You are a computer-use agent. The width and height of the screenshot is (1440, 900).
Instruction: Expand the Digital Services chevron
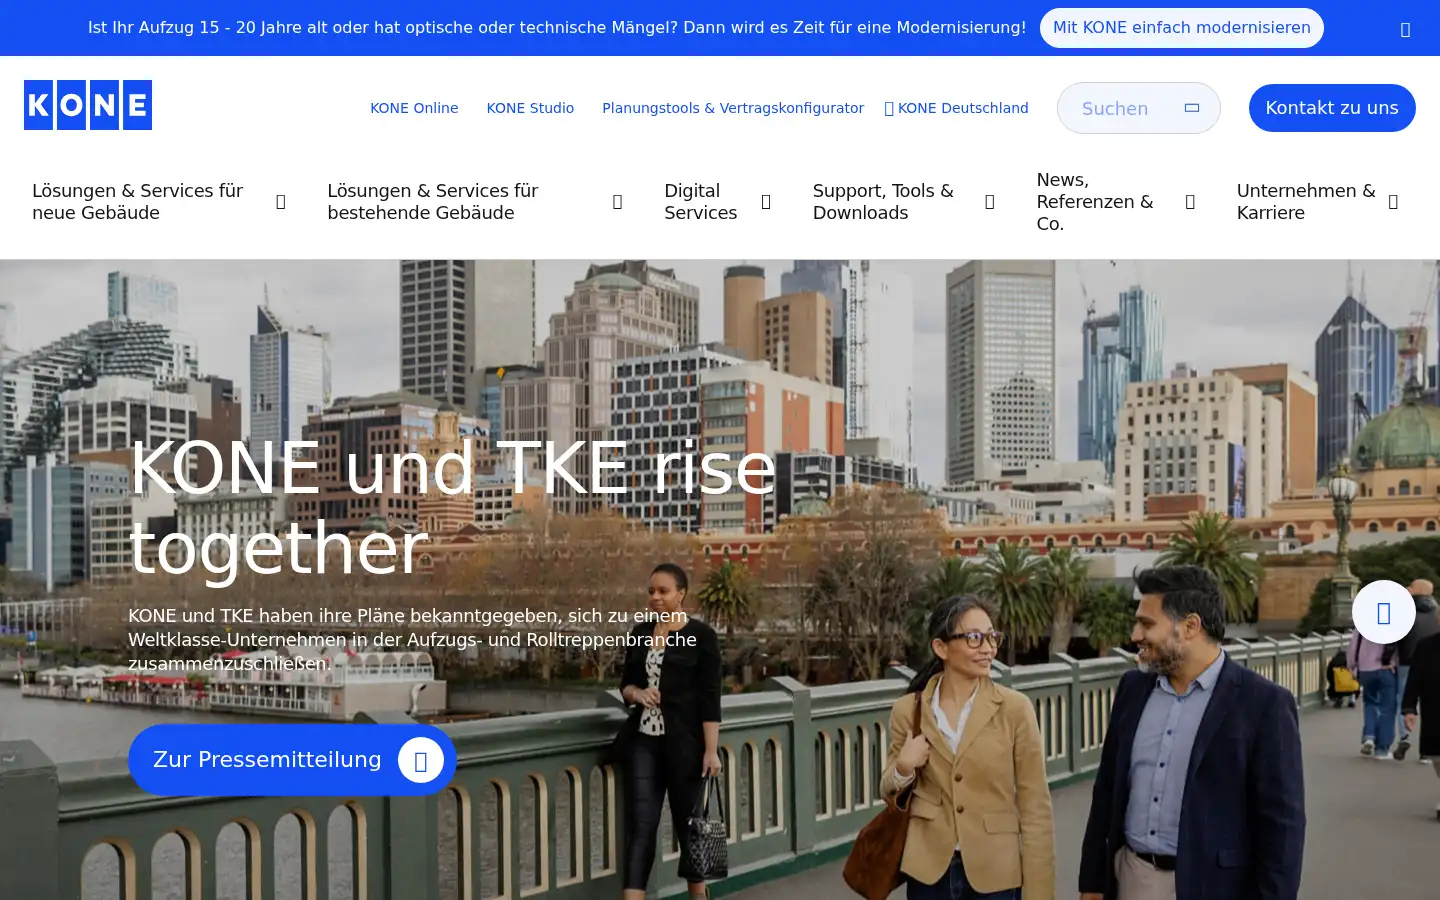coord(766,202)
